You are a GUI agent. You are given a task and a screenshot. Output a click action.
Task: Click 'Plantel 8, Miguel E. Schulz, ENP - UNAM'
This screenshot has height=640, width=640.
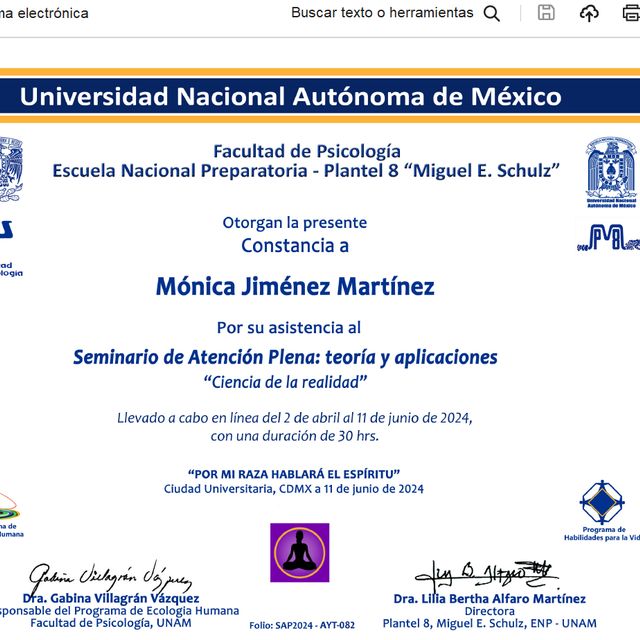[x=489, y=623]
